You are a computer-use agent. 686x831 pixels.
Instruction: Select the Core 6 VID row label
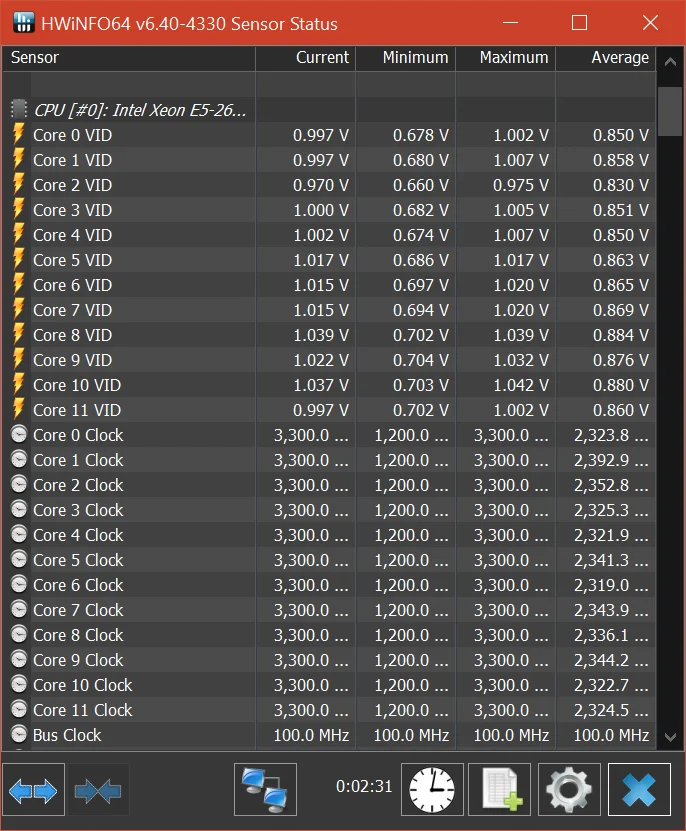[73, 285]
